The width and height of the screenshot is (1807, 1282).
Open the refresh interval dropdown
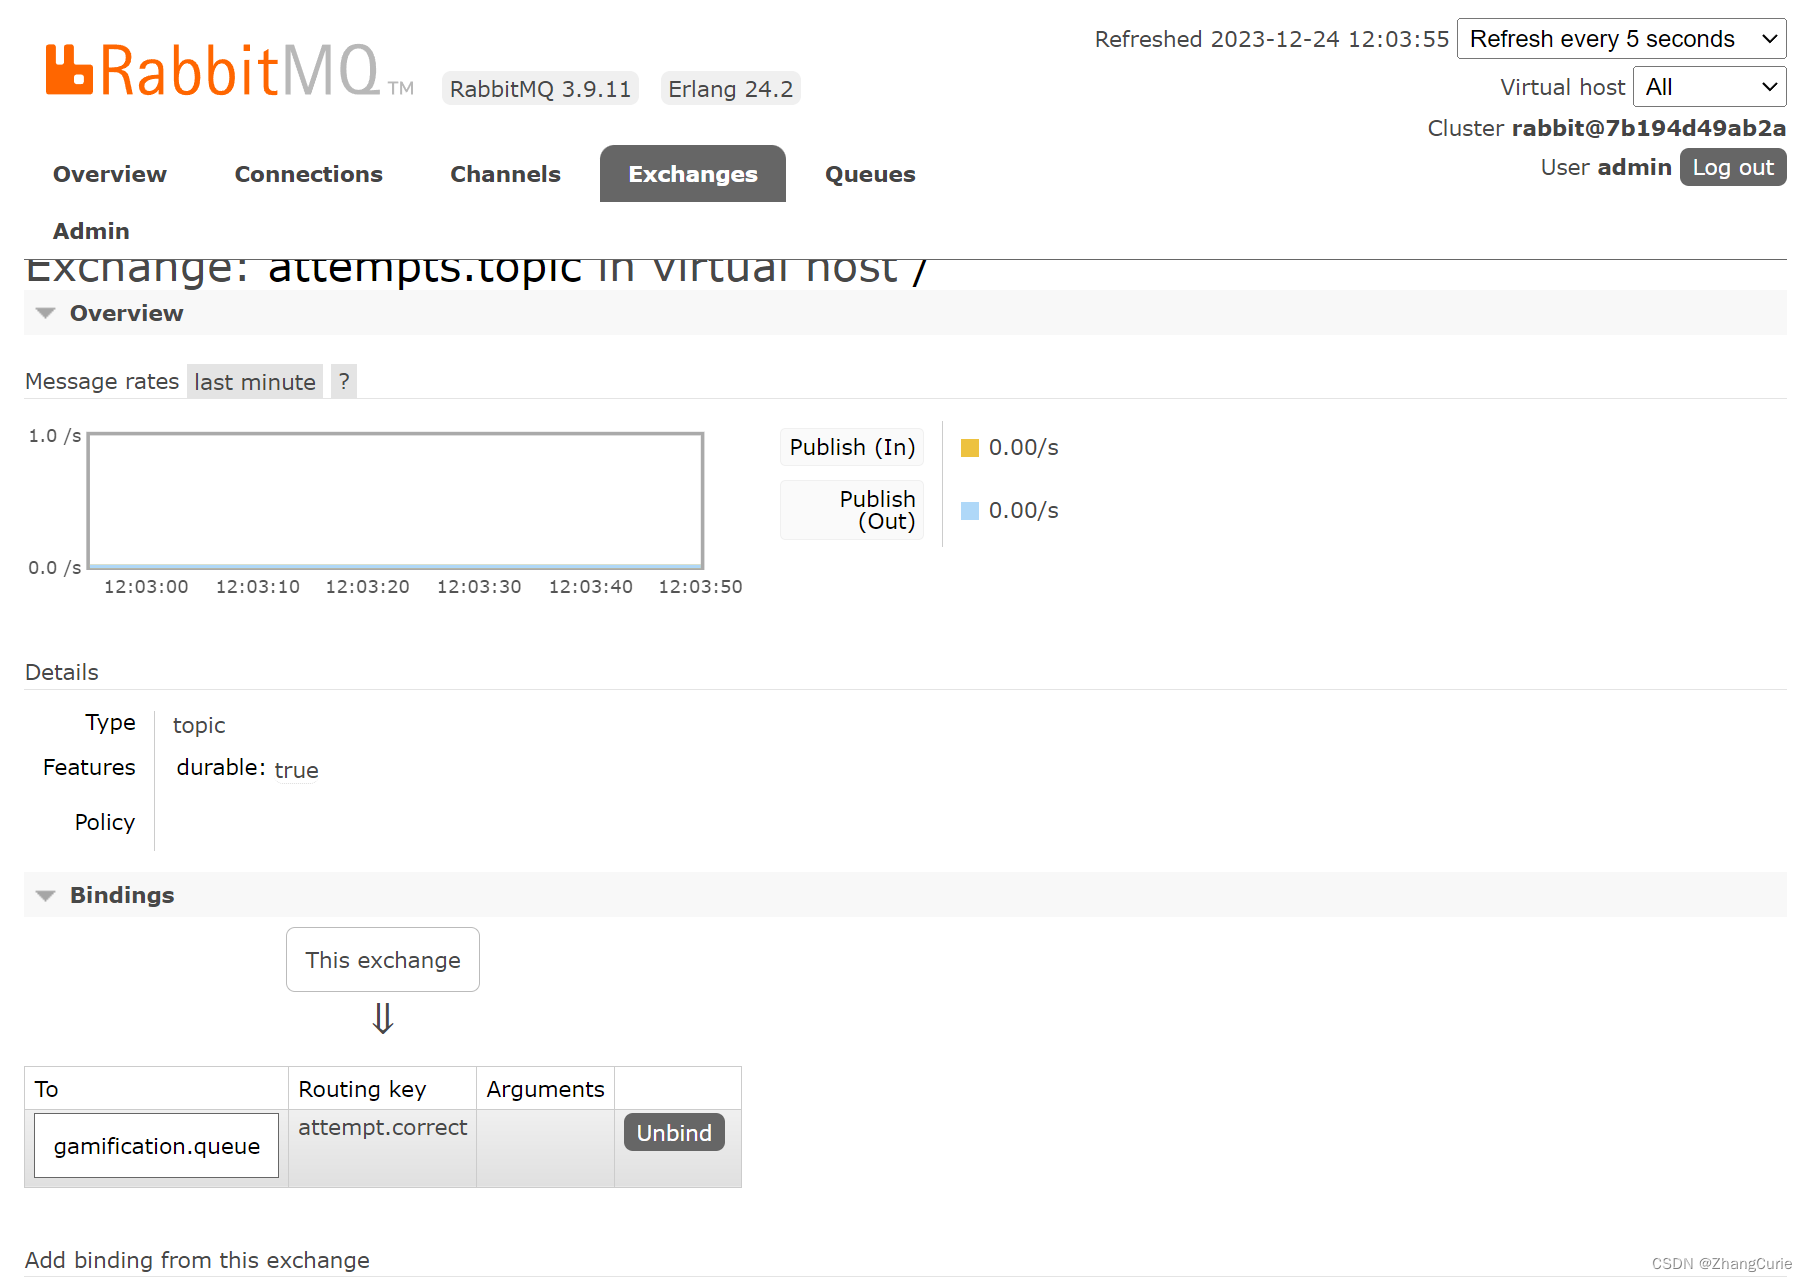coord(1621,39)
